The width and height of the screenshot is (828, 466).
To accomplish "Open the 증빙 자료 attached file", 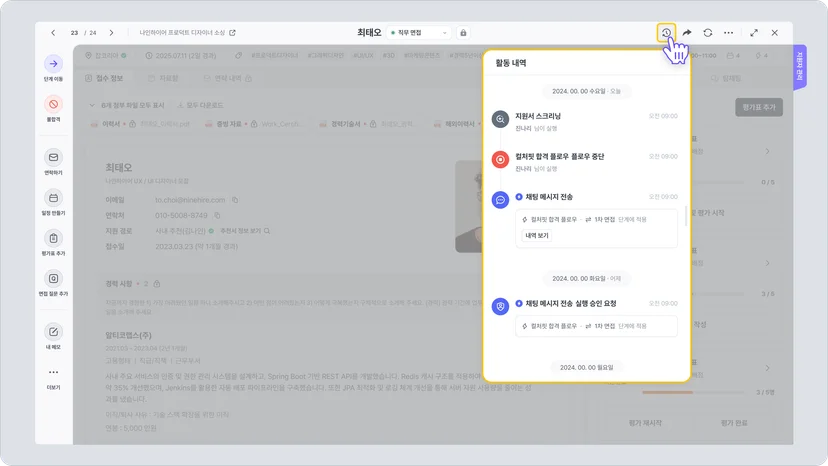I will (x=254, y=124).
